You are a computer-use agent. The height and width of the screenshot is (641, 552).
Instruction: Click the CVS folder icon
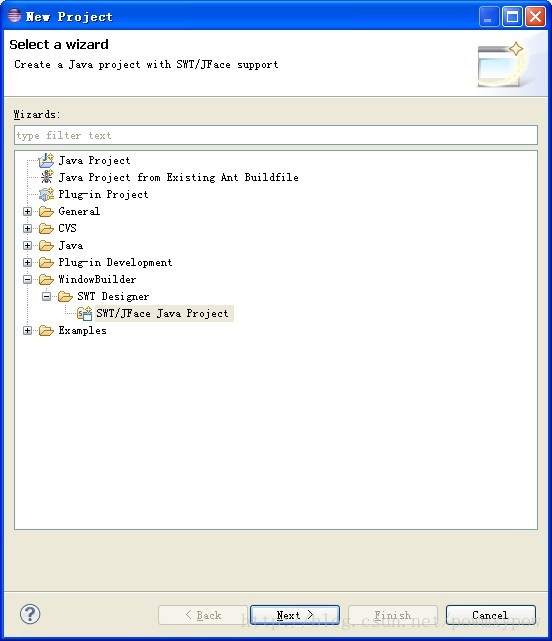pyautogui.click(x=46, y=229)
